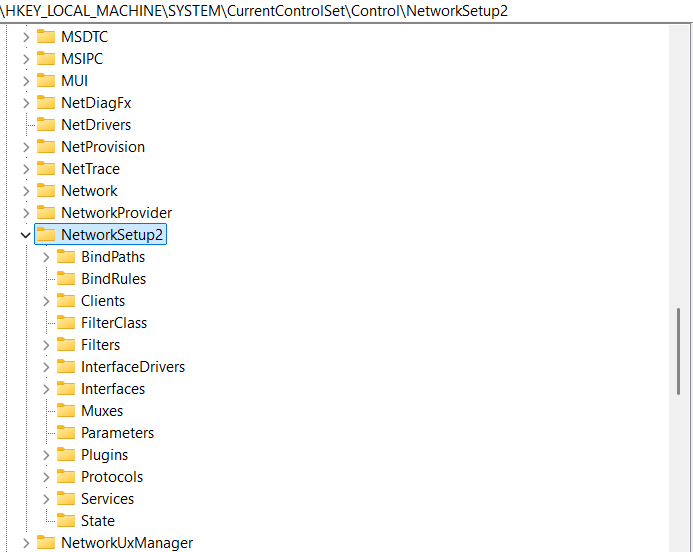Click the open NetworkSetup2 folder icon

(x=46, y=234)
